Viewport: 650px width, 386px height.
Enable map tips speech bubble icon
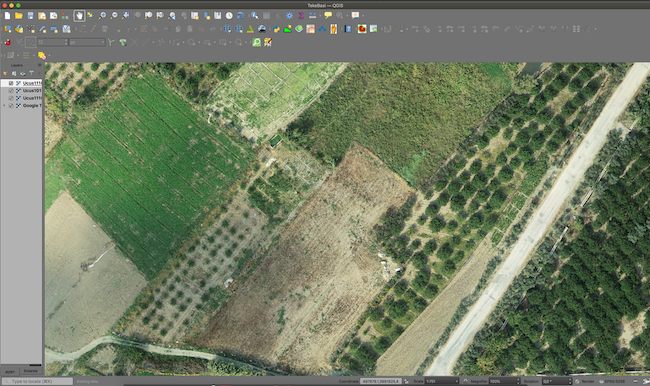328,16
